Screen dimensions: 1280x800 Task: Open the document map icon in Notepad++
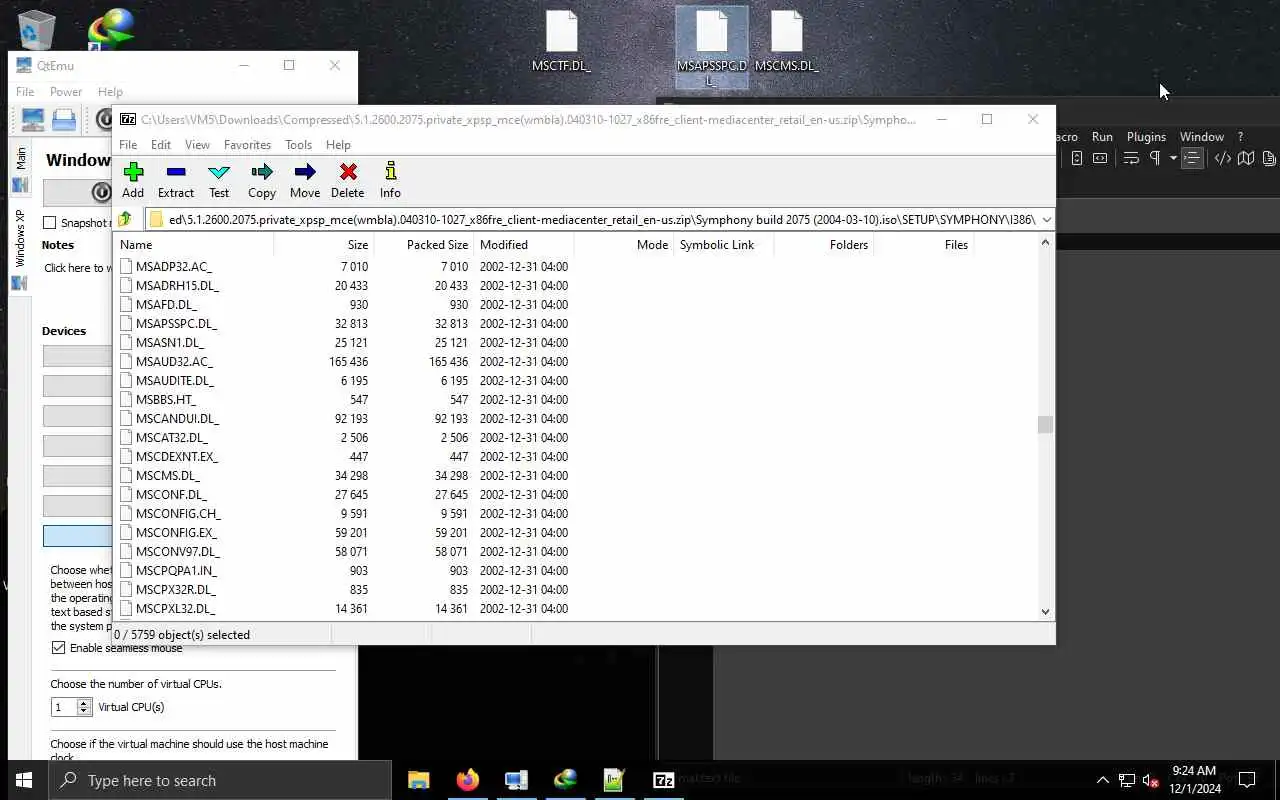(x=1246, y=158)
